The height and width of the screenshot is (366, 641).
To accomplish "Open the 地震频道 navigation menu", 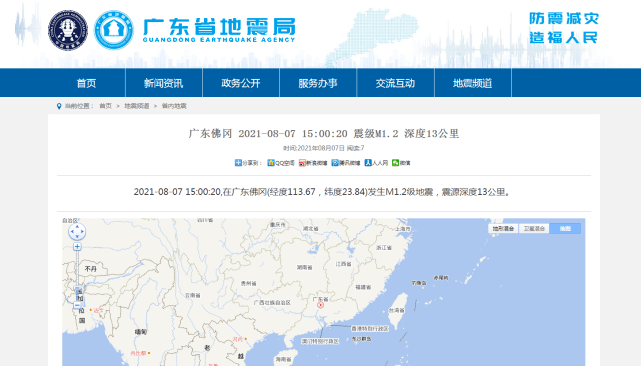I will pyautogui.click(x=473, y=83).
